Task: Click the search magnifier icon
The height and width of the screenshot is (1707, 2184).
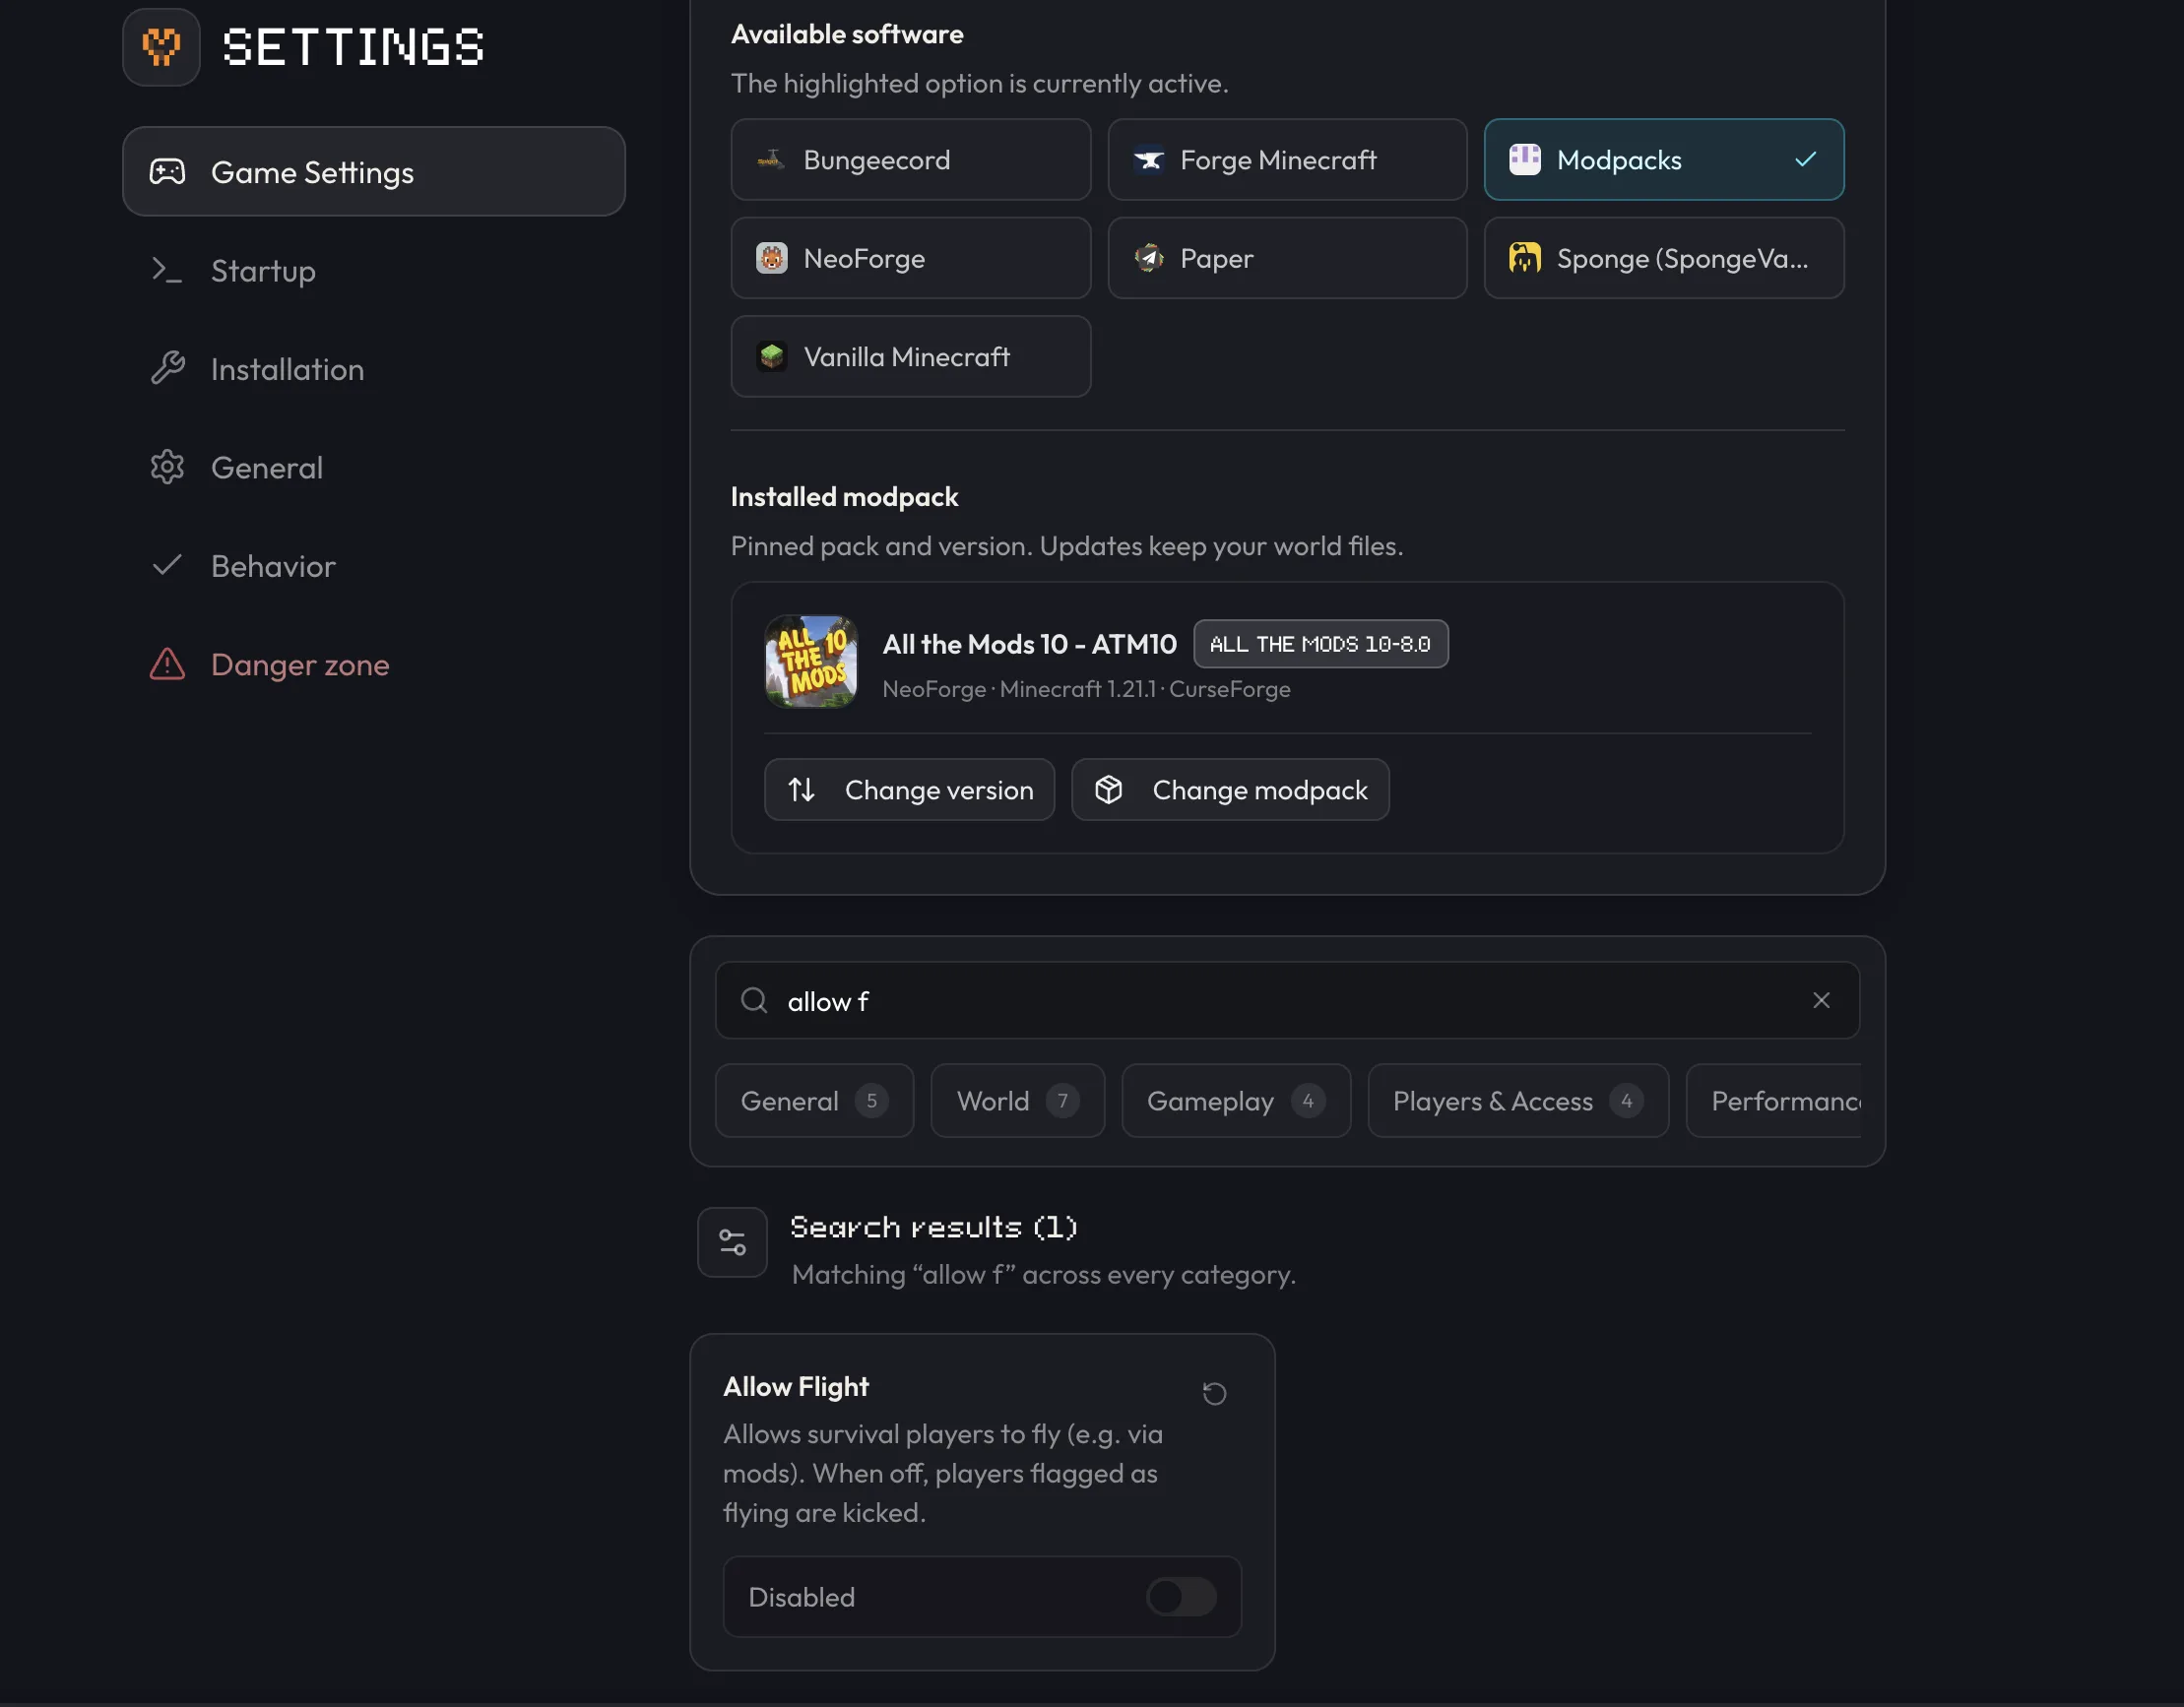Action: point(754,1000)
